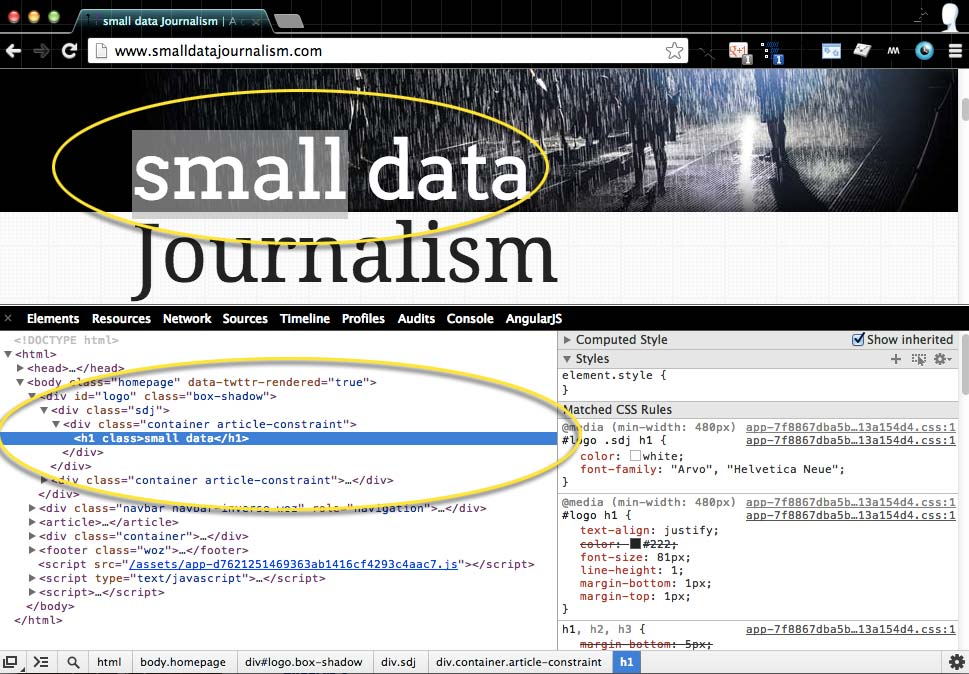The width and height of the screenshot is (969, 674).
Task: Select div#logo.box-shadow breadcrumb
Action: point(303,662)
